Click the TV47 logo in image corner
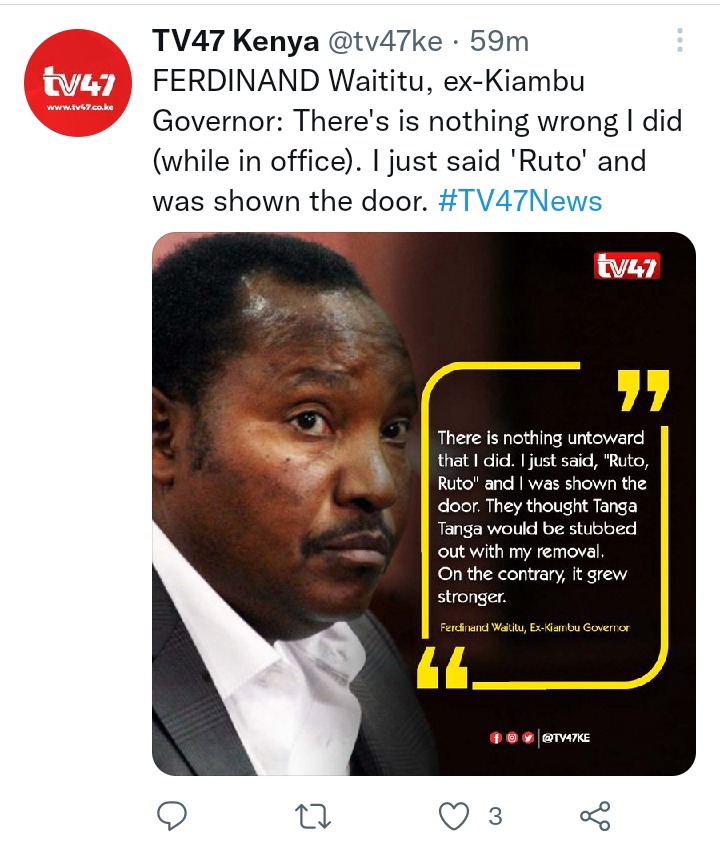 (627, 266)
